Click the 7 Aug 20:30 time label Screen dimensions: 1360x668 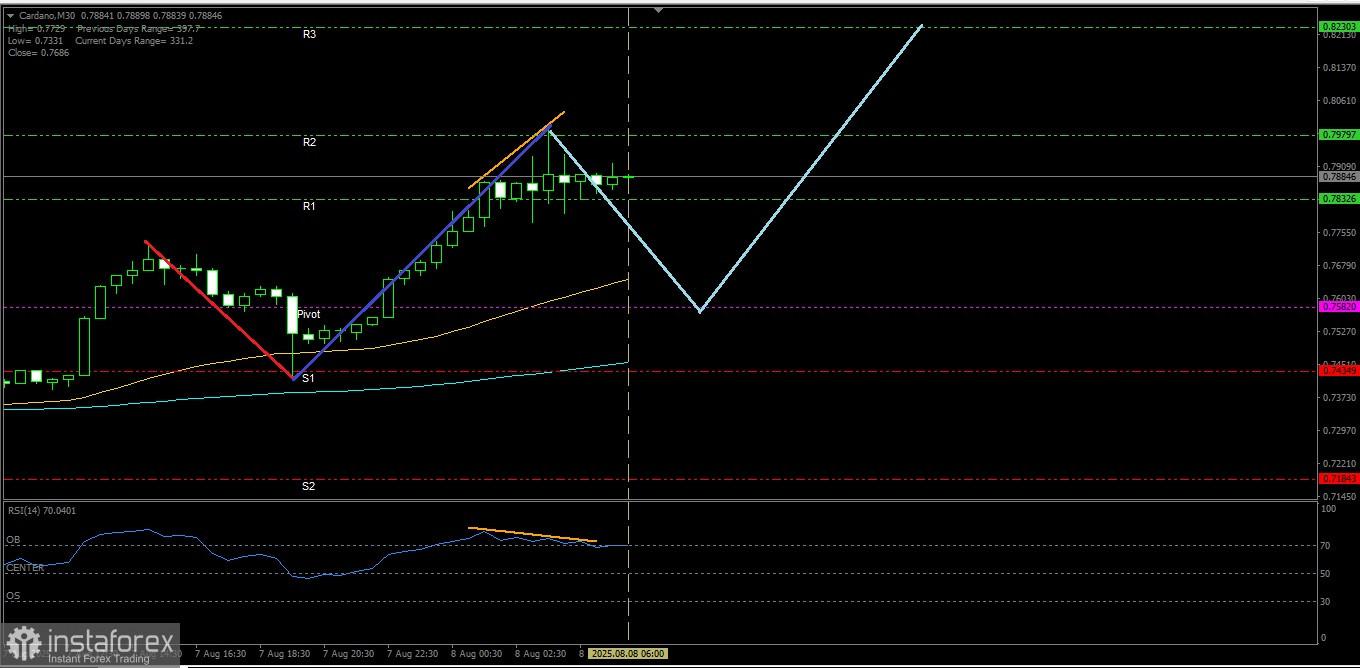click(x=348, y=653)
